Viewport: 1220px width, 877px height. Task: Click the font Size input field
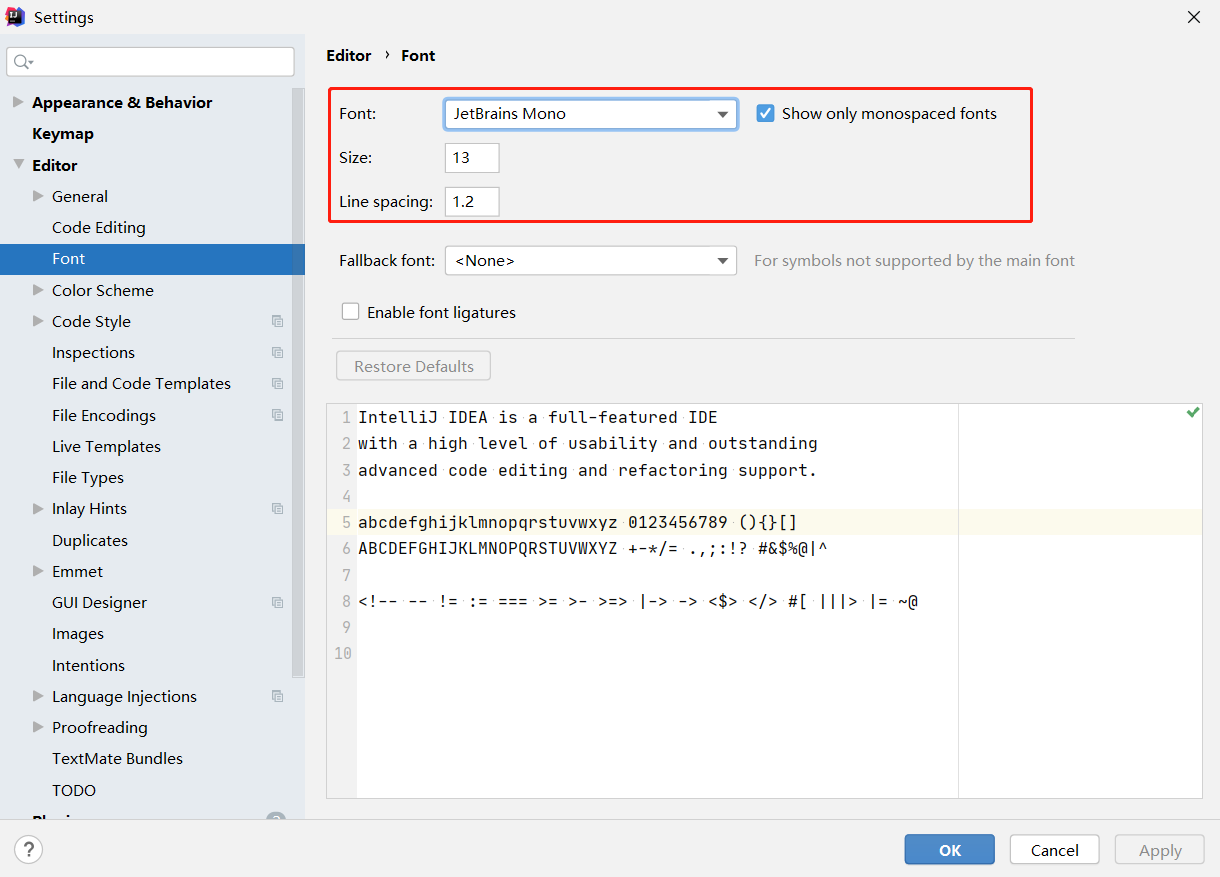[x=472, y=158]
